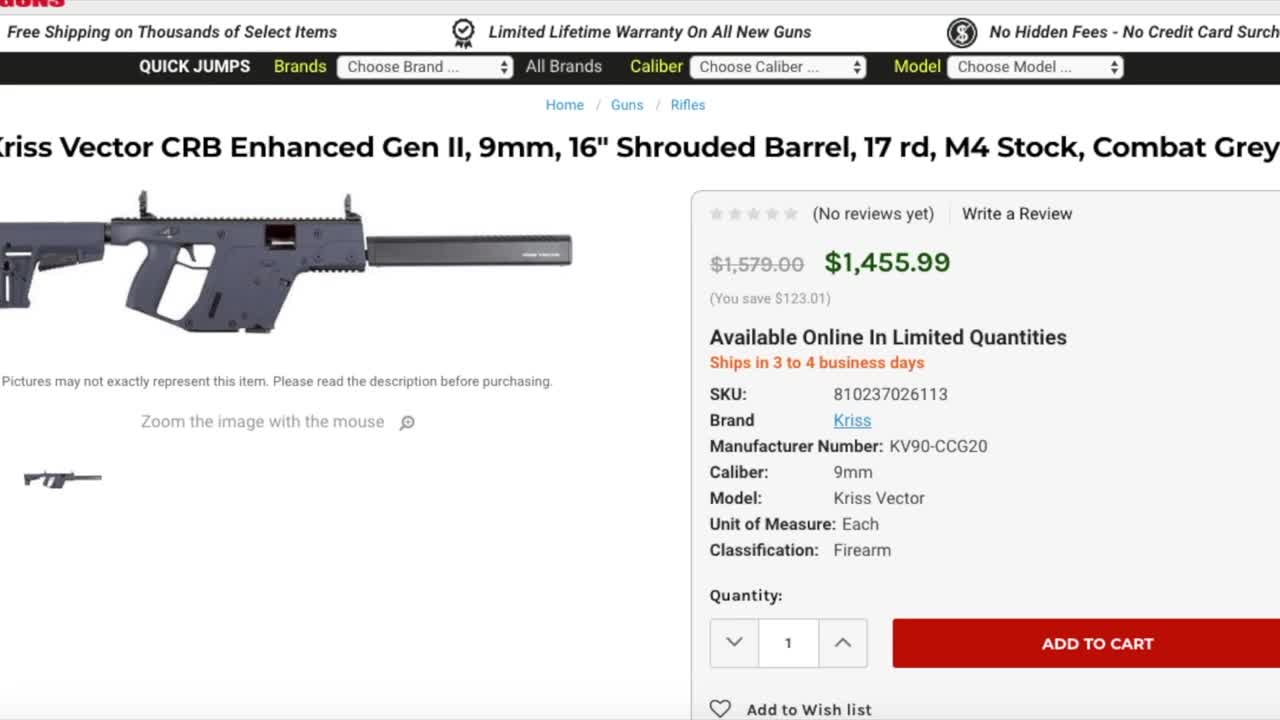Increase quantity with the up chevron

(843, 643)
